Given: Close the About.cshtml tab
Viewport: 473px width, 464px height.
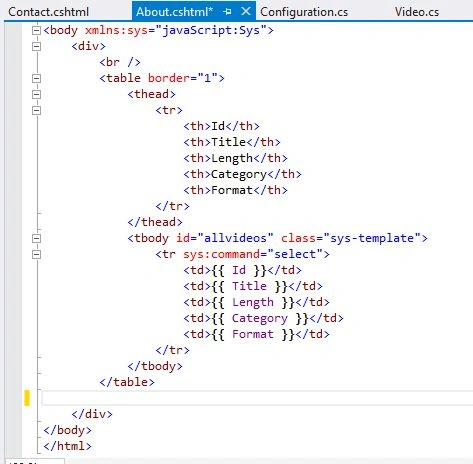Looking at the screenshot, I should coord(246,11).
